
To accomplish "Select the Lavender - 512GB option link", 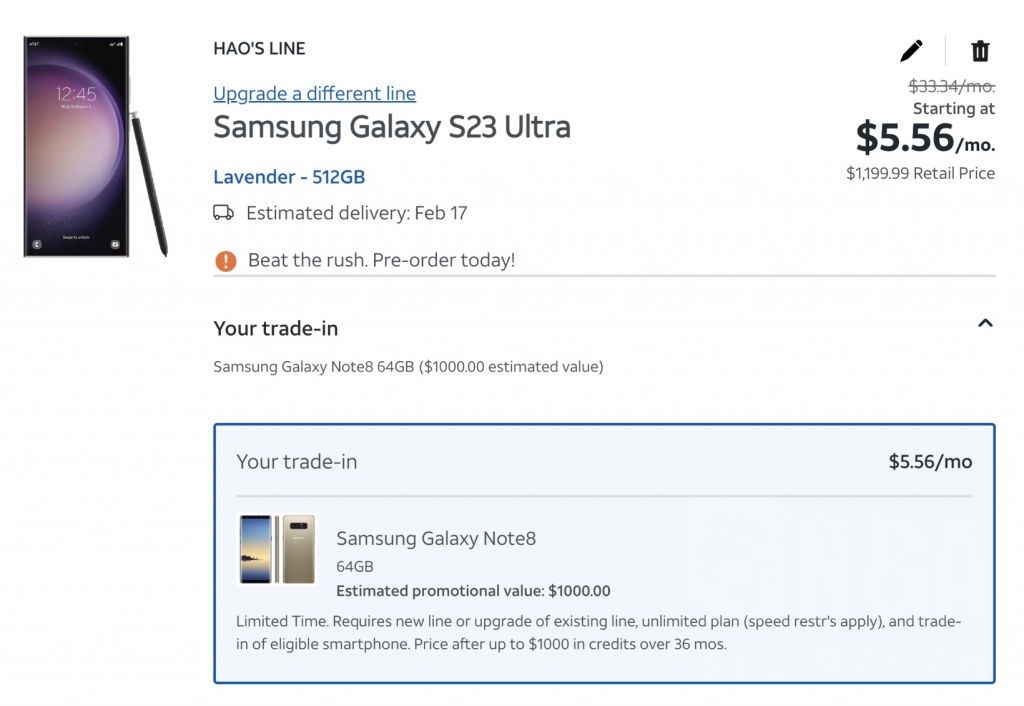I will click(x=289, y=177).
